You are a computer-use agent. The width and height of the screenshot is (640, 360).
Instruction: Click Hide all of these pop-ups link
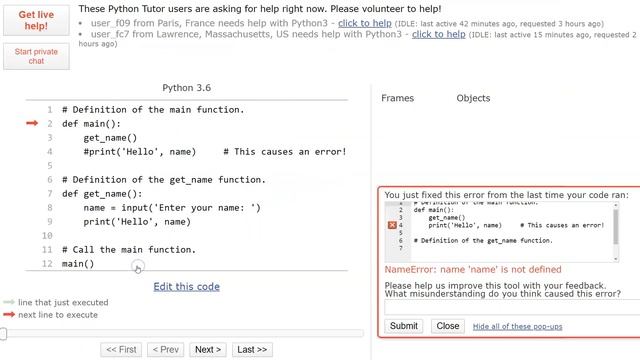pos(517,327)
